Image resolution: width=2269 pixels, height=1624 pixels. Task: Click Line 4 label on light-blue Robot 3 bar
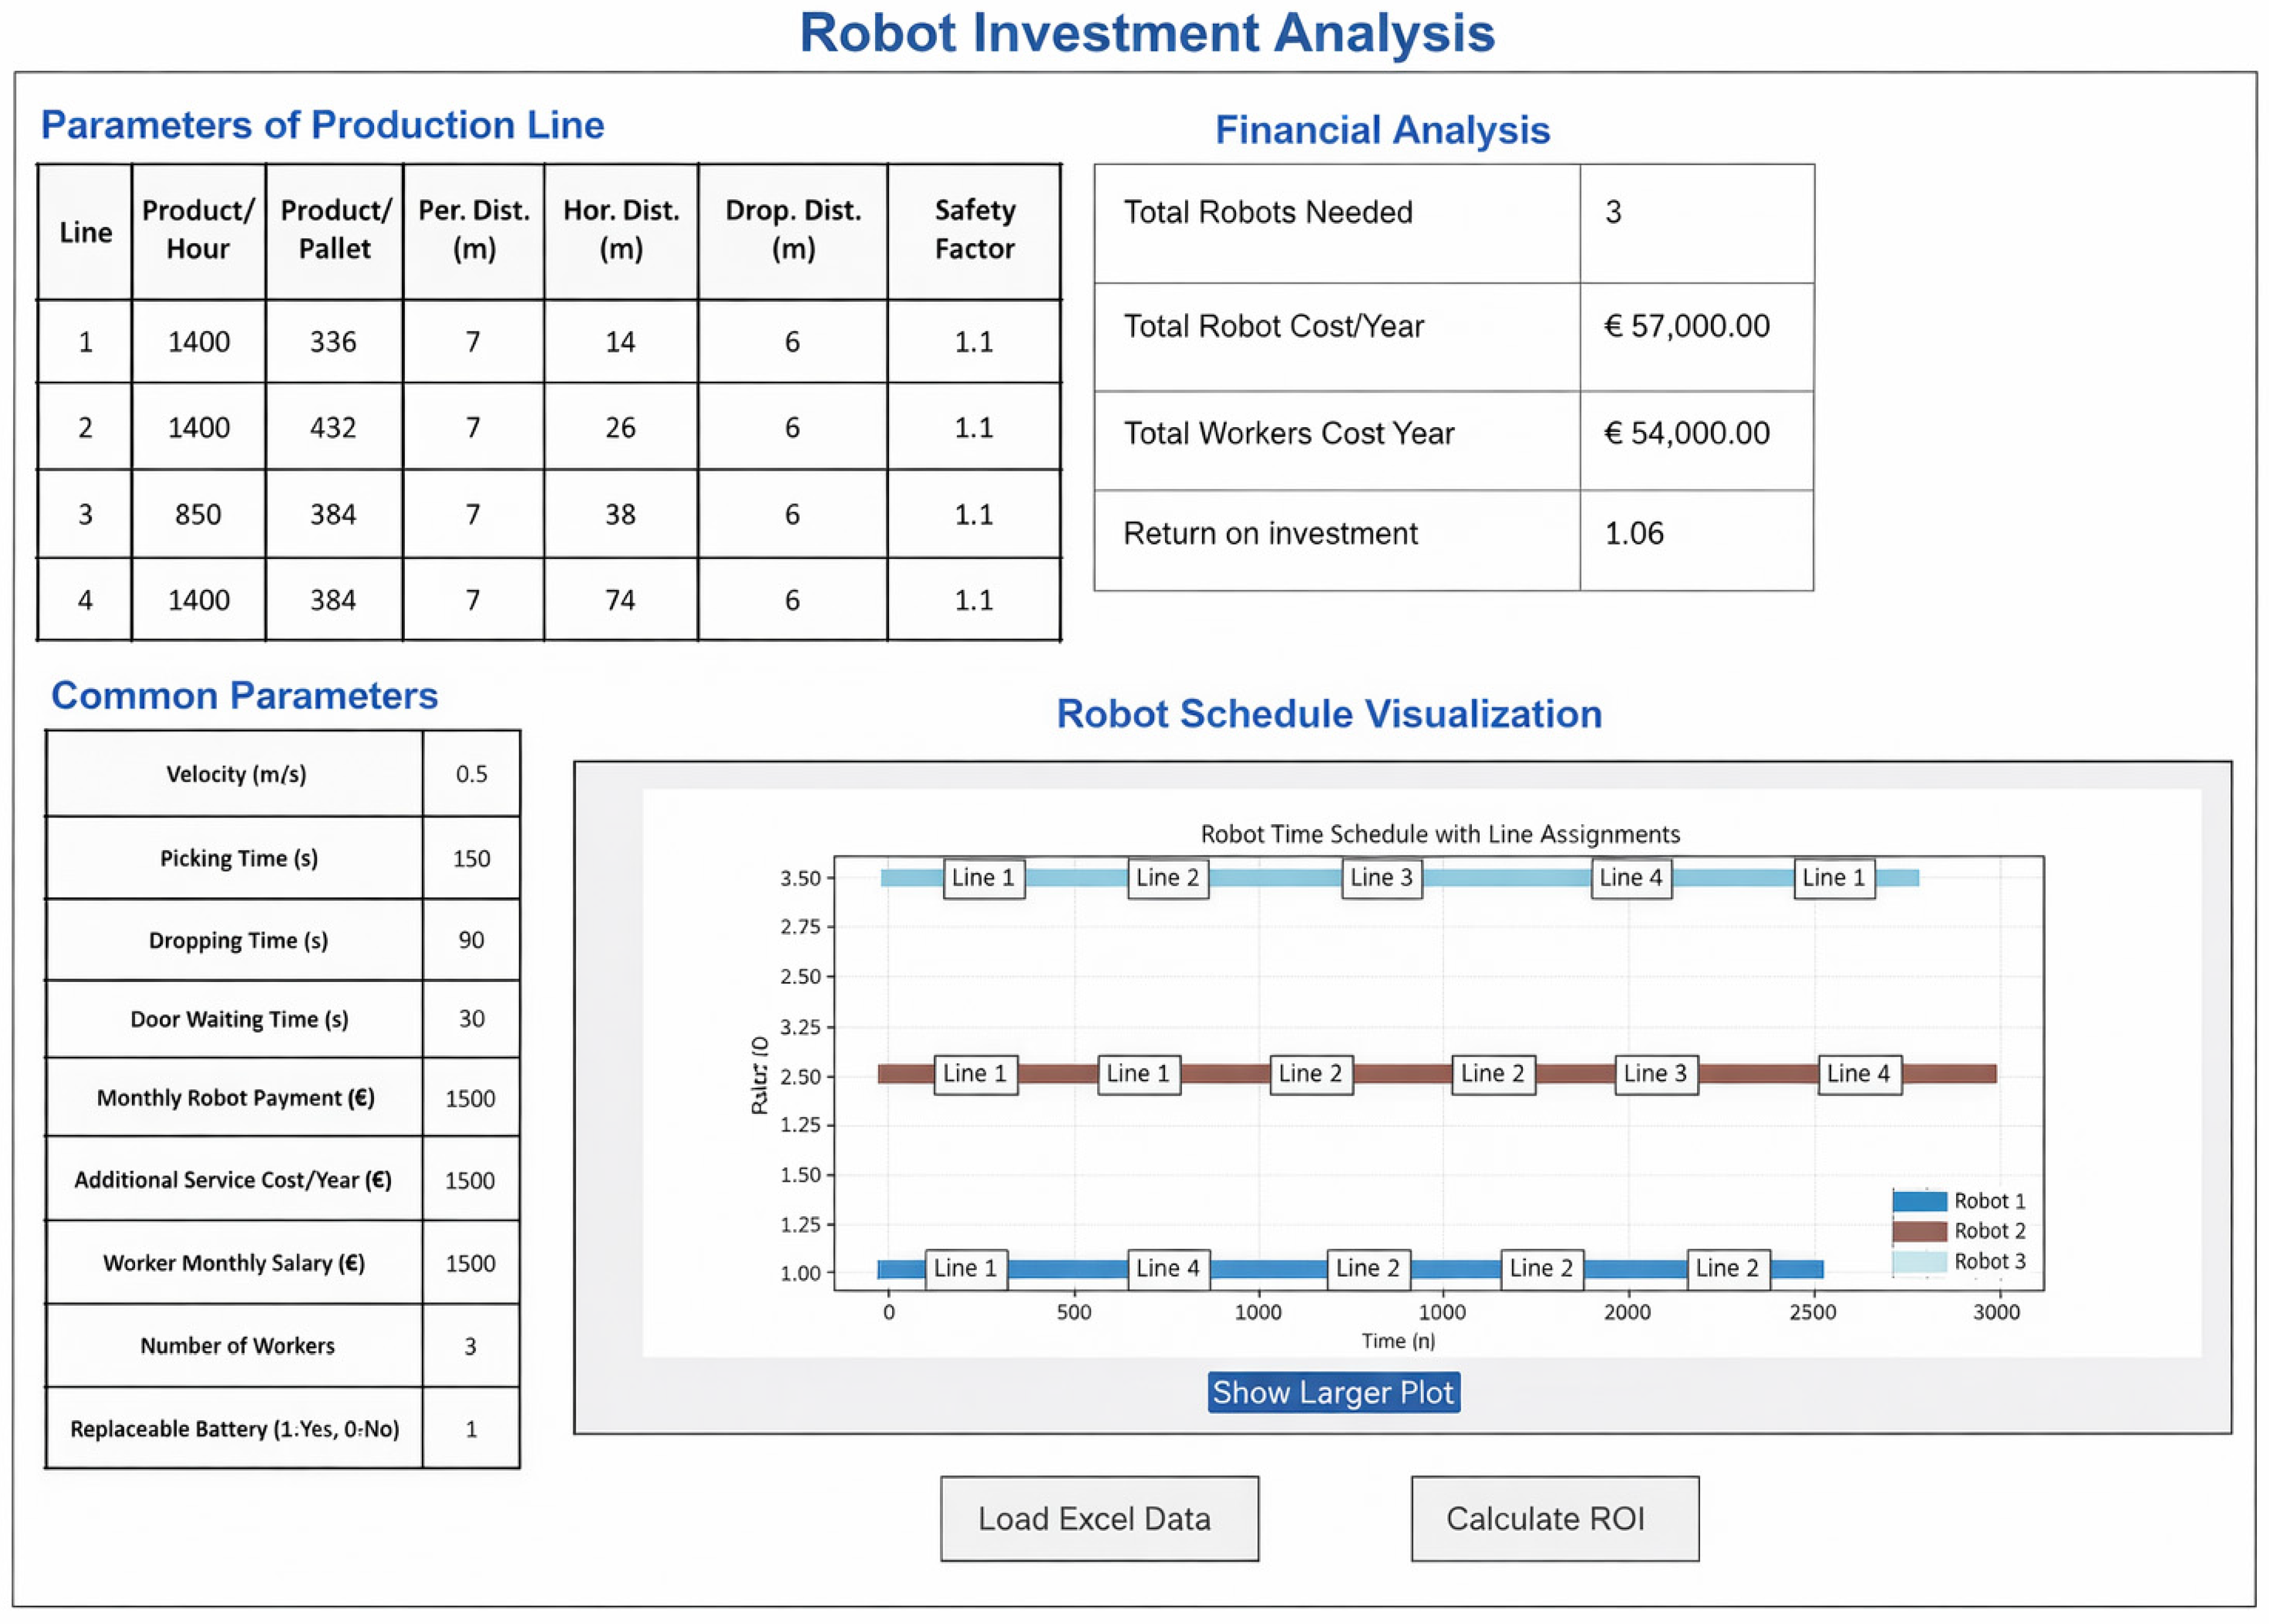[1631, 878]
